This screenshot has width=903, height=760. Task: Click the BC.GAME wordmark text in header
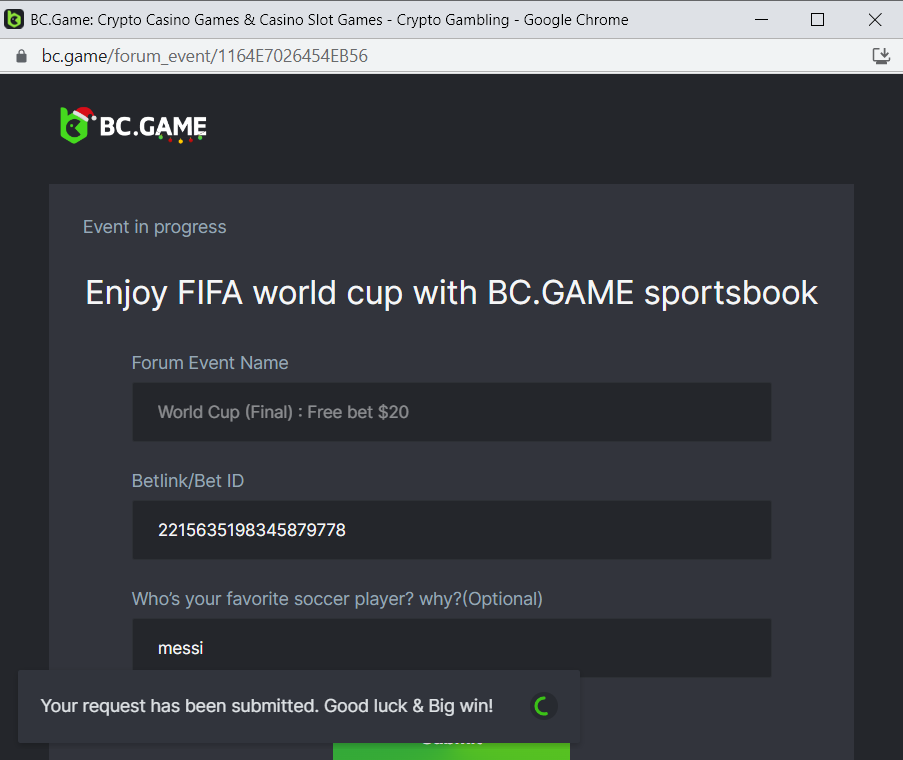153,127
